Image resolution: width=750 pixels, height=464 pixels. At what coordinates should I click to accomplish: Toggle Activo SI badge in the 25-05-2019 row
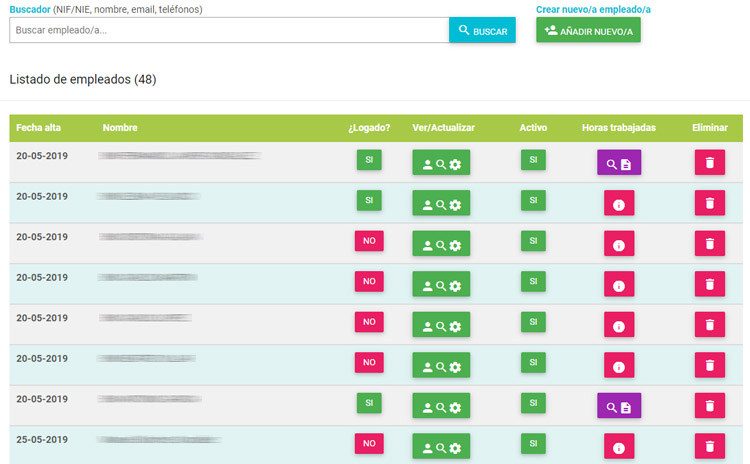pyautogui.click(x=533, y=443)
